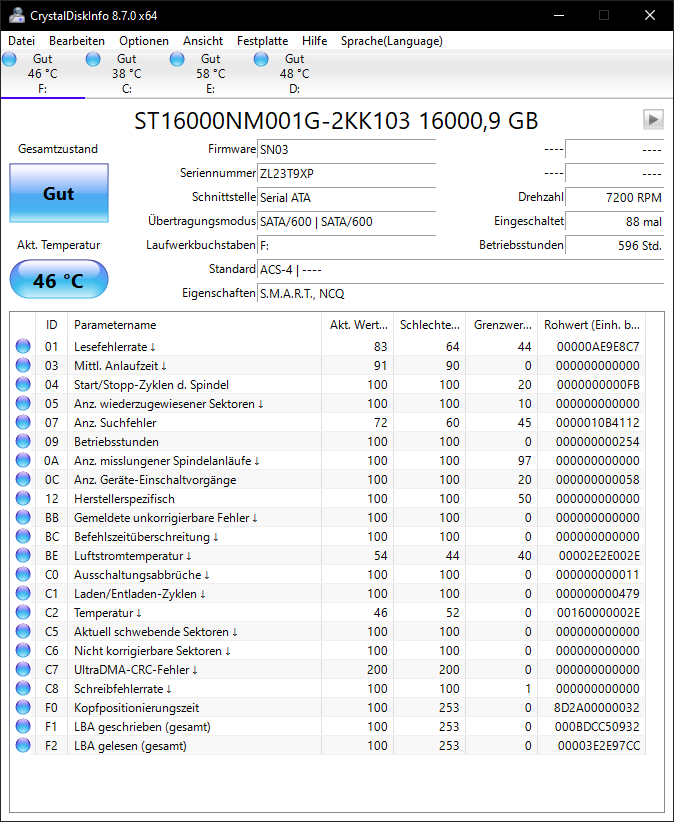Image resolution: width=674 pixels, height=822 pixels.
Task: Click the status orb on the 05 wiederzugewiesener Sektoren row
Action: click(23, 403)
